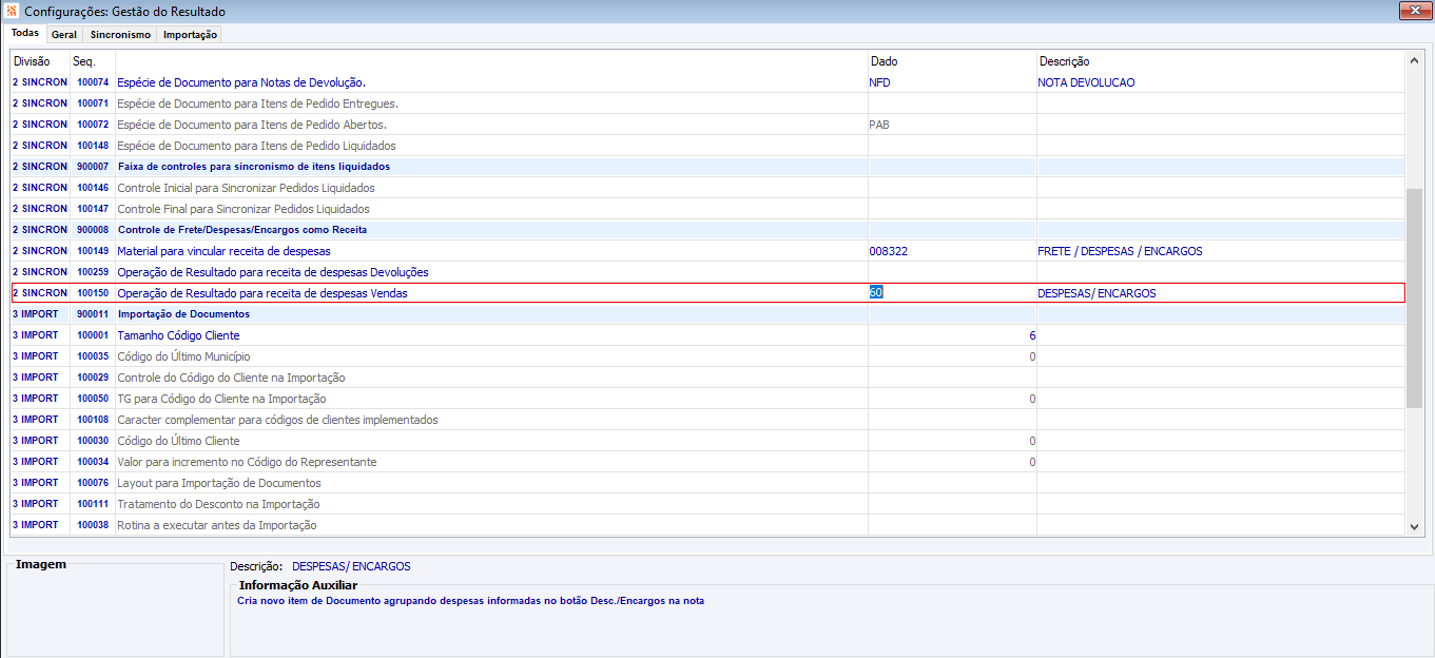The image size is (1435, 658).
Task: Select 'TG para Código do Cliente na Importação'
Action: pyautogui.click(x=707, y=398)
